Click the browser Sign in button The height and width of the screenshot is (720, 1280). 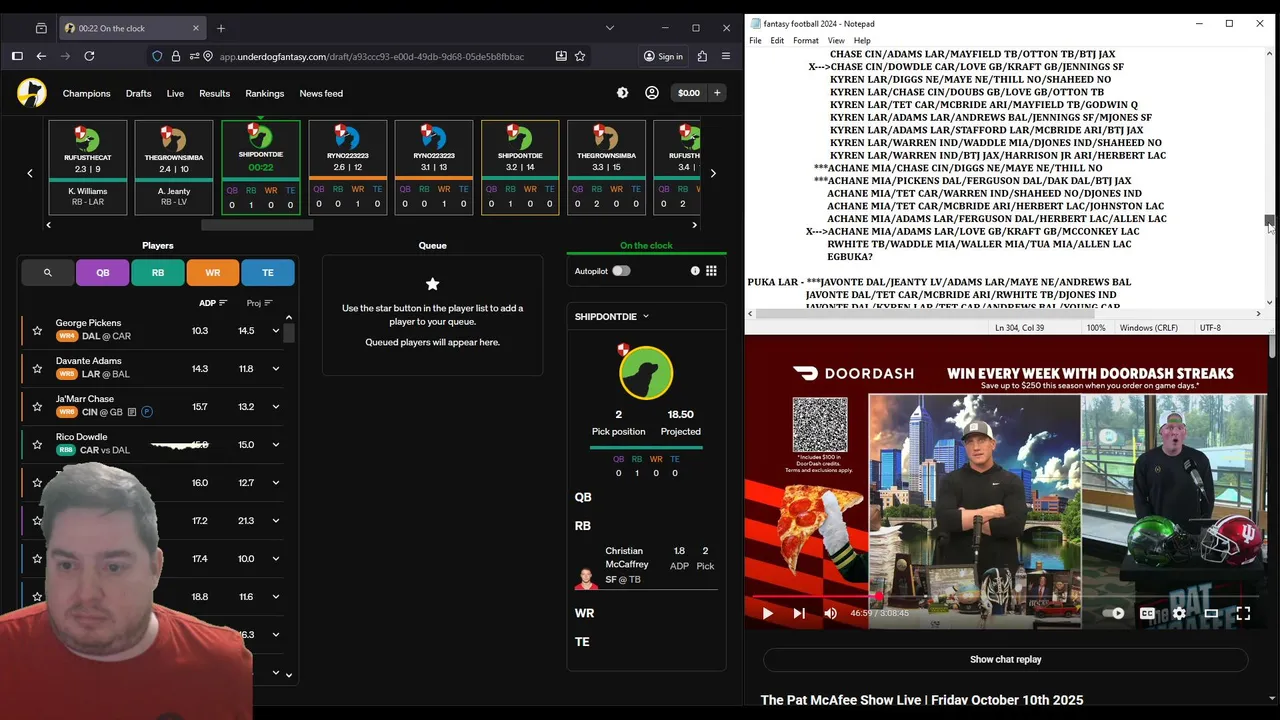(x=663, y=57)
